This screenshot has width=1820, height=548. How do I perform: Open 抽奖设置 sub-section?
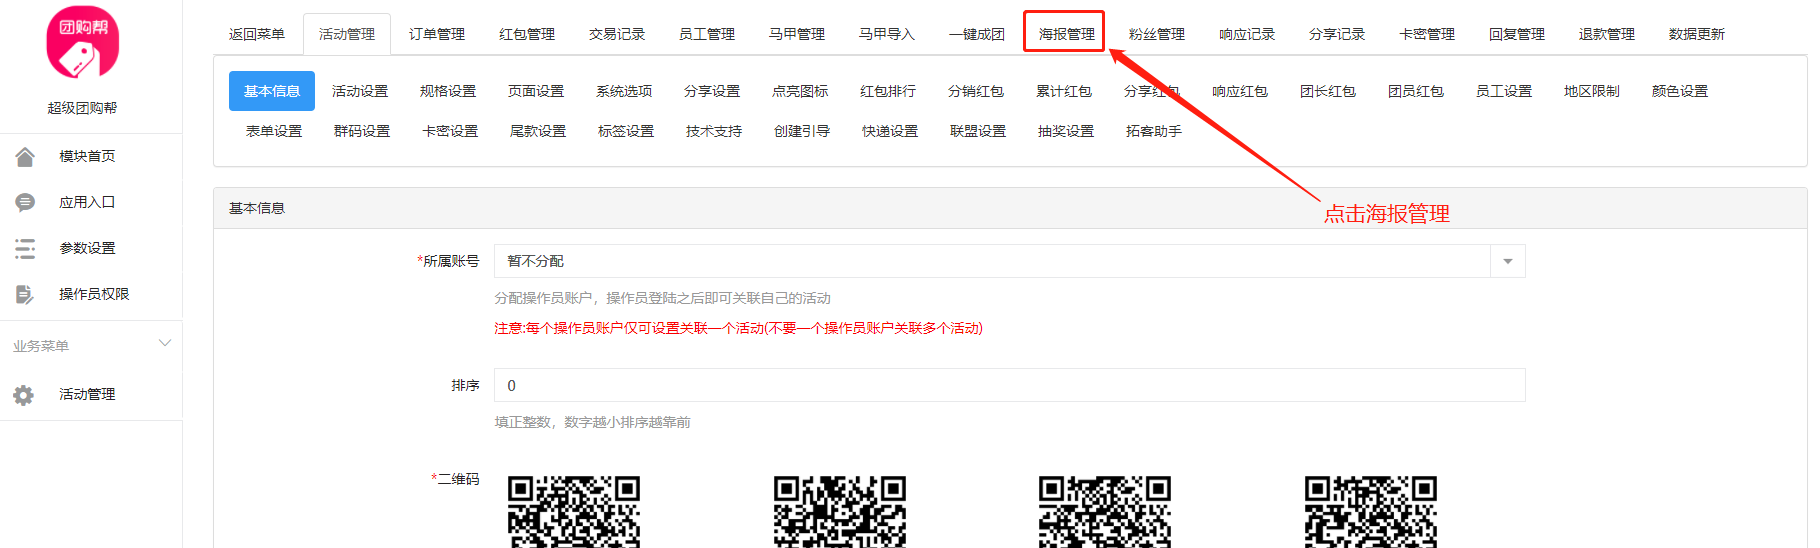[x=1066, y=131]
